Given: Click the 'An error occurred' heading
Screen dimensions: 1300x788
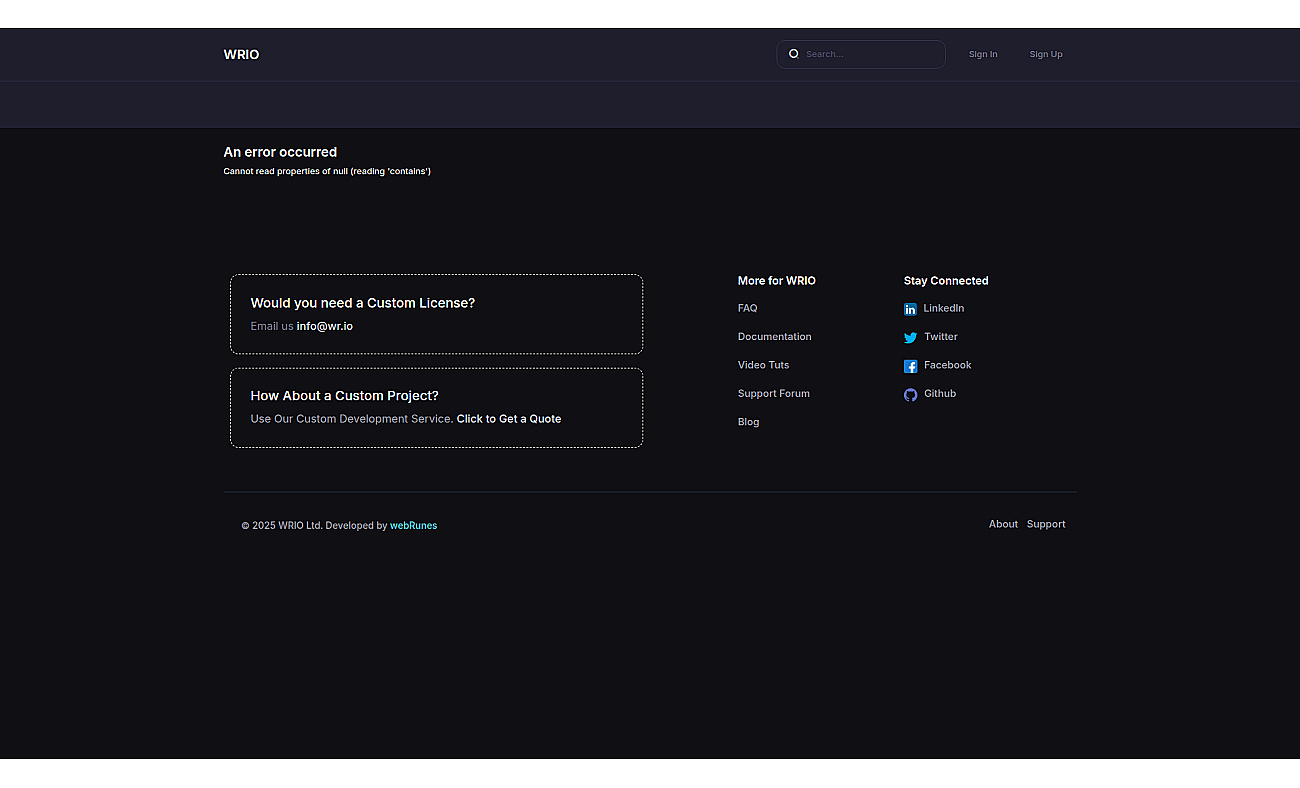Looking at the screenshot, I should (280, 152).
